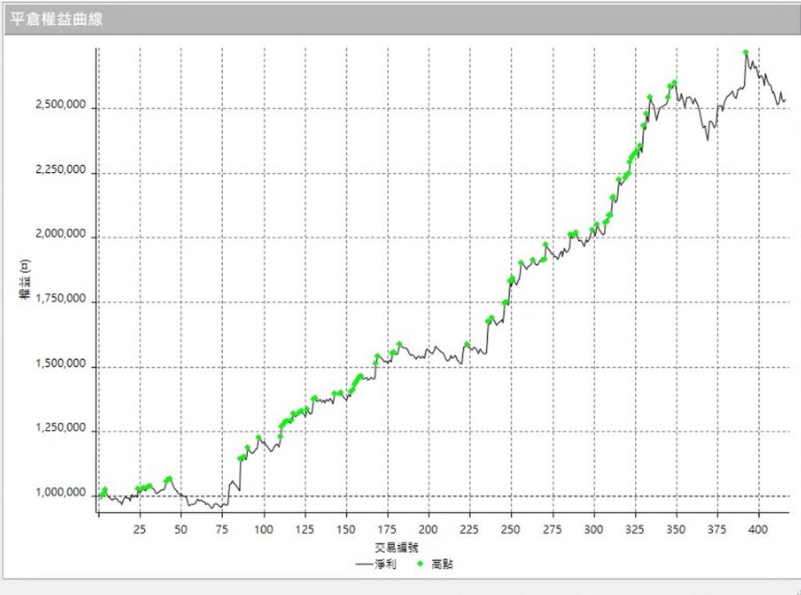Click the green diamond icon in the legend

pos(421,564)
